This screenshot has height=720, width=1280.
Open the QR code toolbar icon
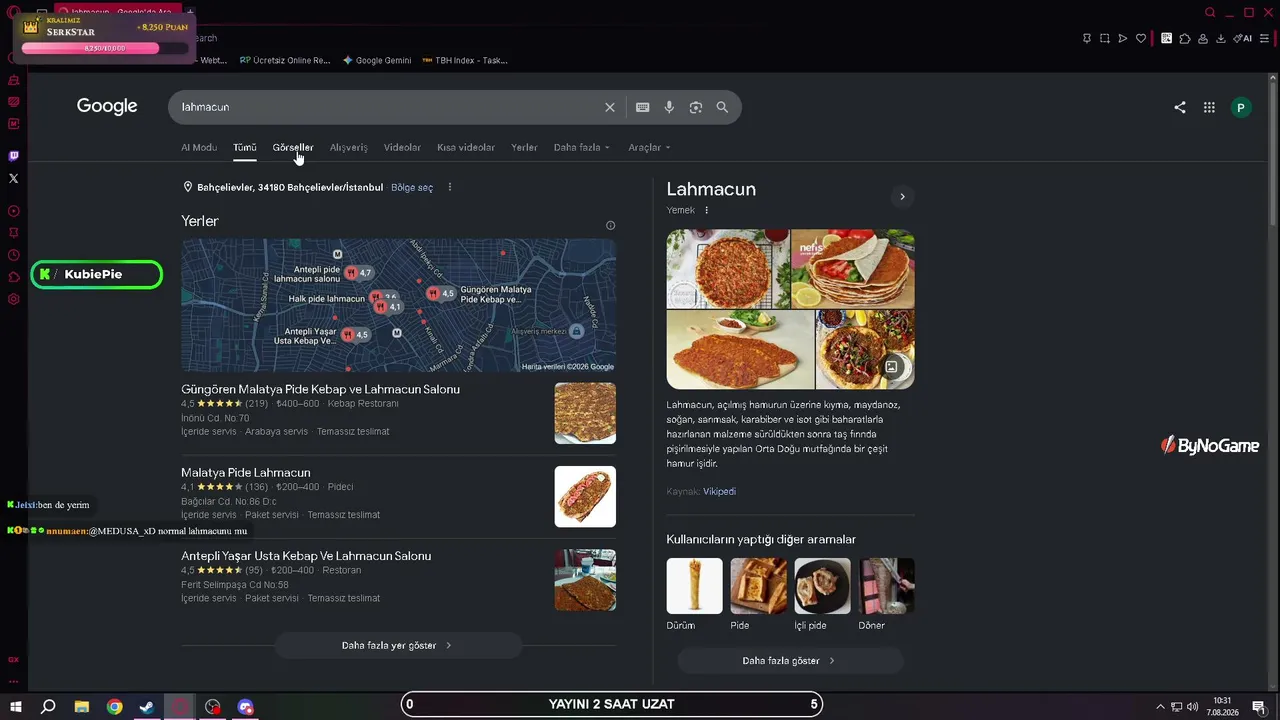coord(1166,38)
